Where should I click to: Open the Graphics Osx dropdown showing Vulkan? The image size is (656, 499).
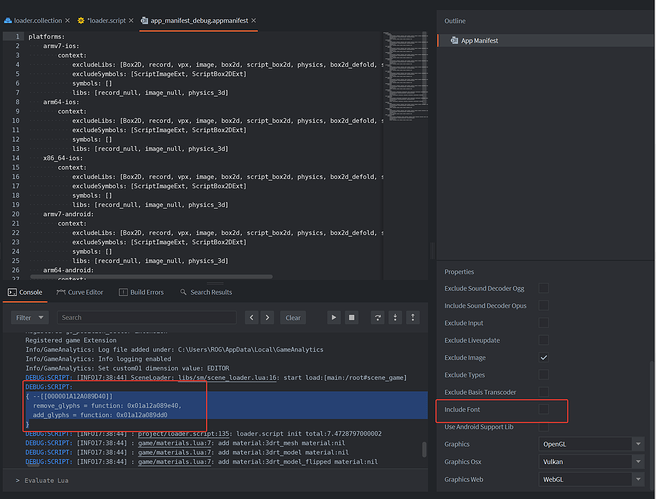tap(591, 462)
